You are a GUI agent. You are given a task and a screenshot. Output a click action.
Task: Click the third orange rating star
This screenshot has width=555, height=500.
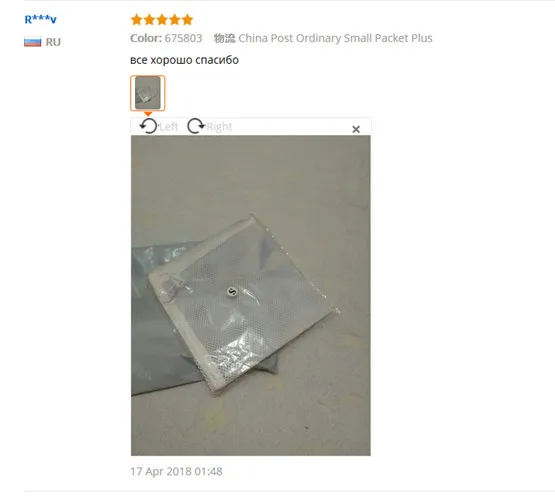tap(162, 19)
